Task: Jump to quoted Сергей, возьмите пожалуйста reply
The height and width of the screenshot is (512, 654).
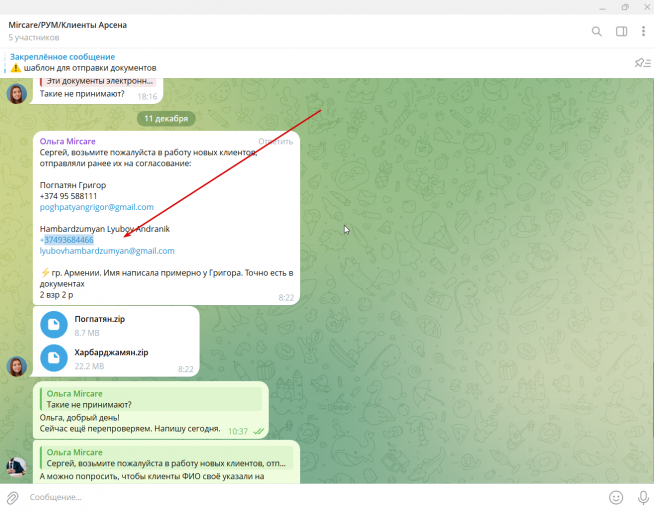Action: (x=166, y=458)
